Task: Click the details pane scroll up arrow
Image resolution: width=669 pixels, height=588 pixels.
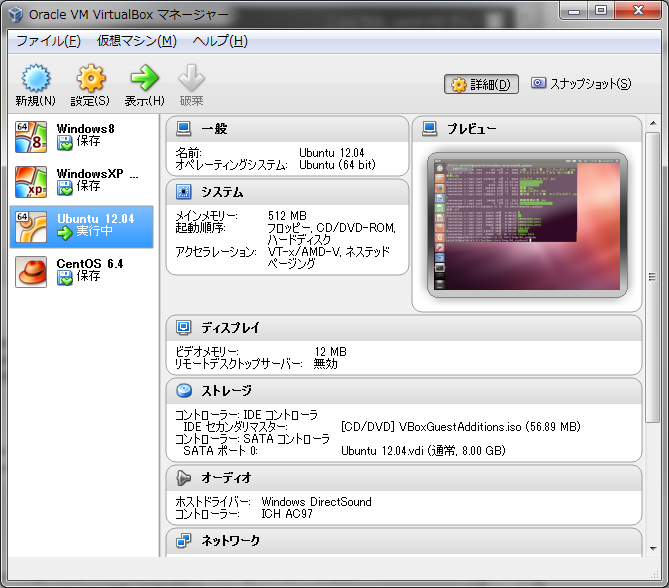Action: (653, 123)
